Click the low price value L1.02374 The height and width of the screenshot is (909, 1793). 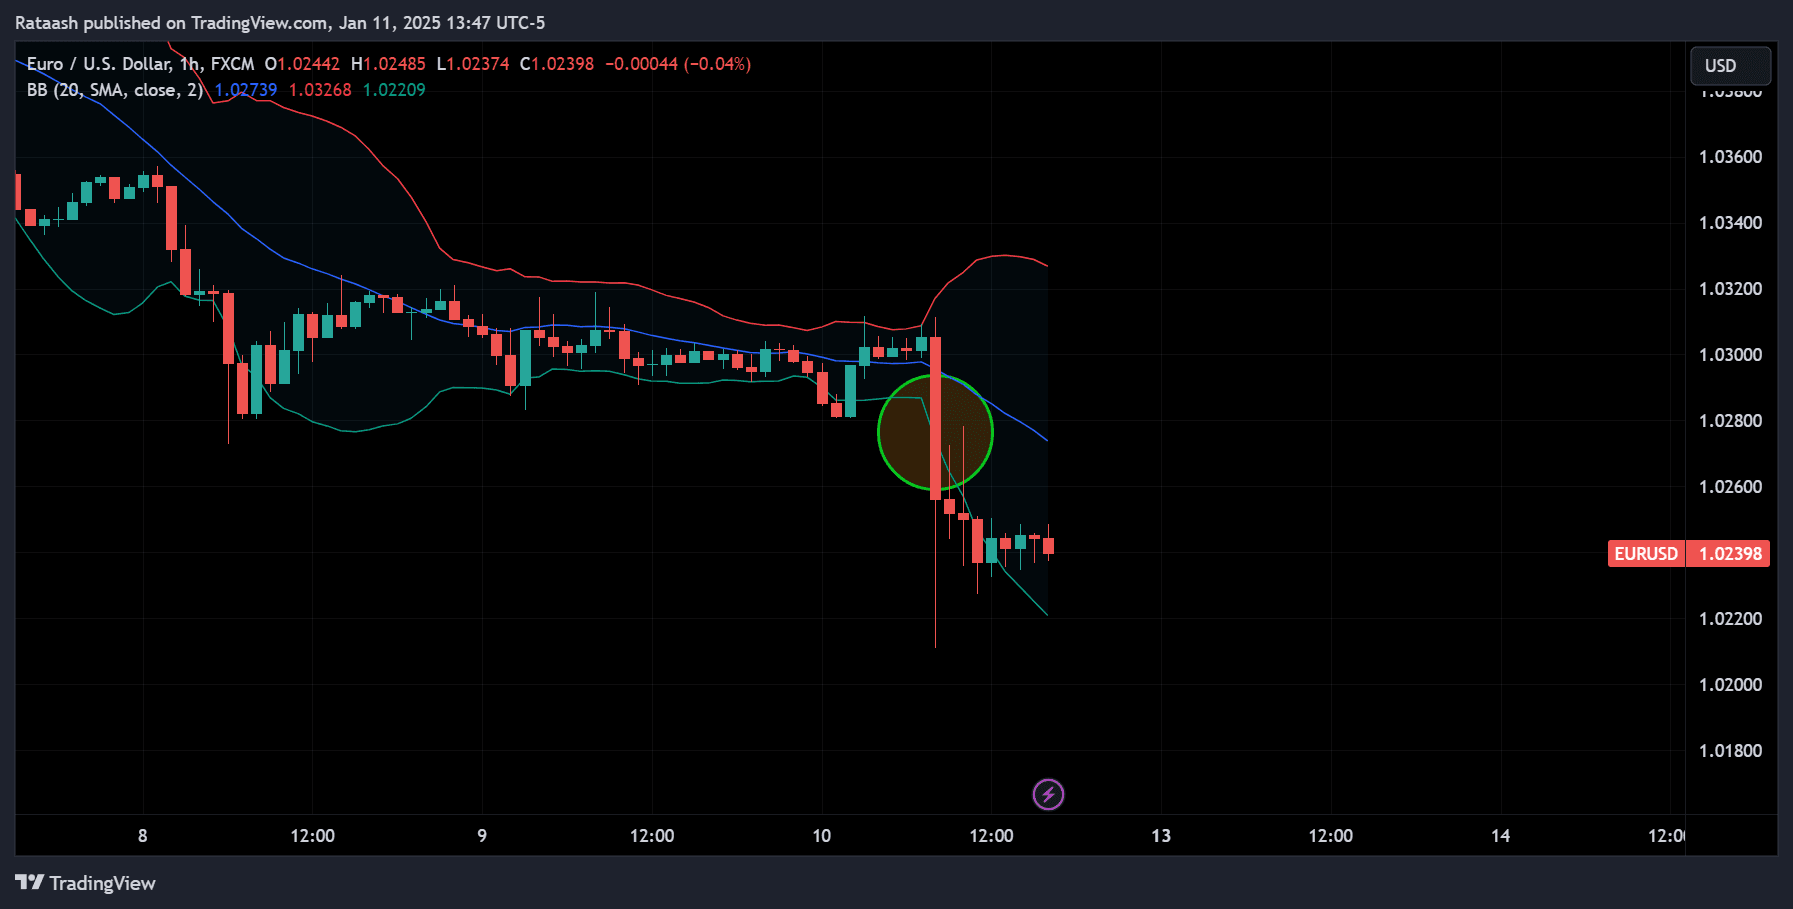click(473, 64)
